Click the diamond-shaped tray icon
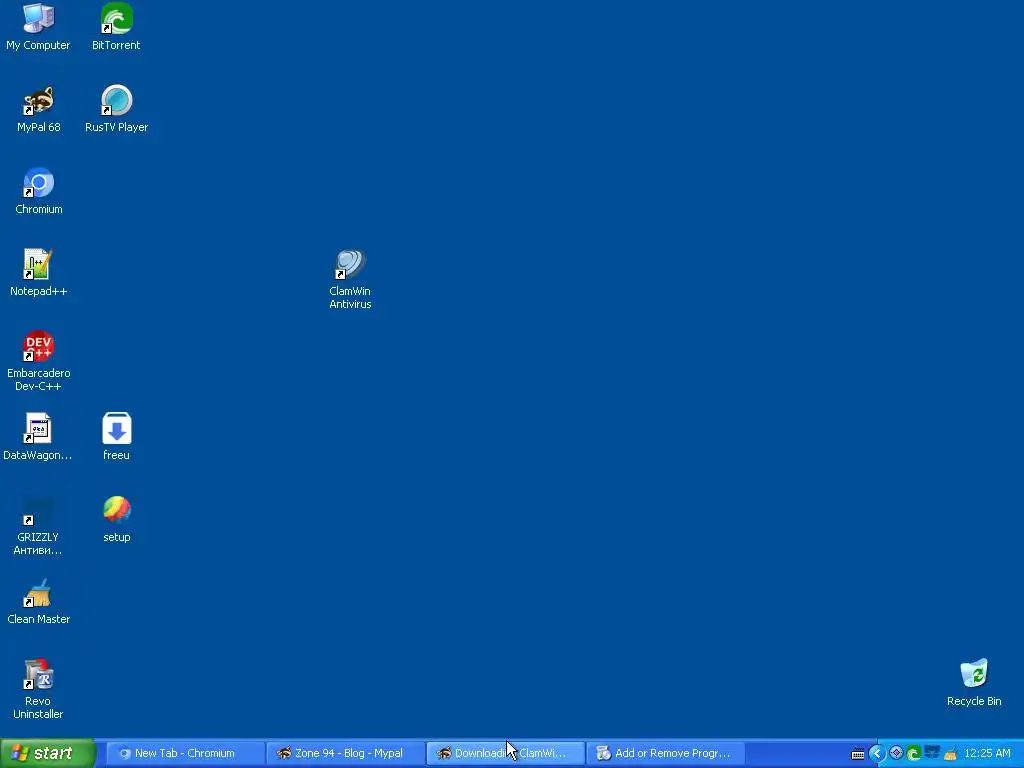This screenshot has height=768, width=1024. click(x=896, y=753)
